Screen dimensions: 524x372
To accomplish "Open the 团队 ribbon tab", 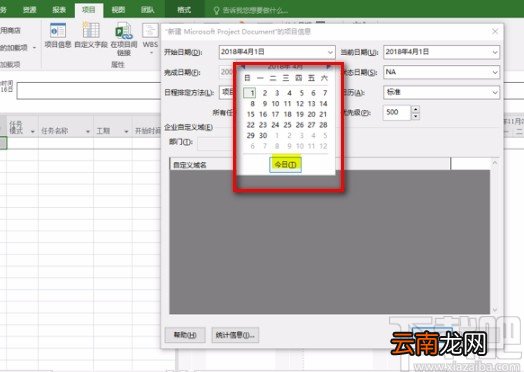I will [x=147, y=10].
